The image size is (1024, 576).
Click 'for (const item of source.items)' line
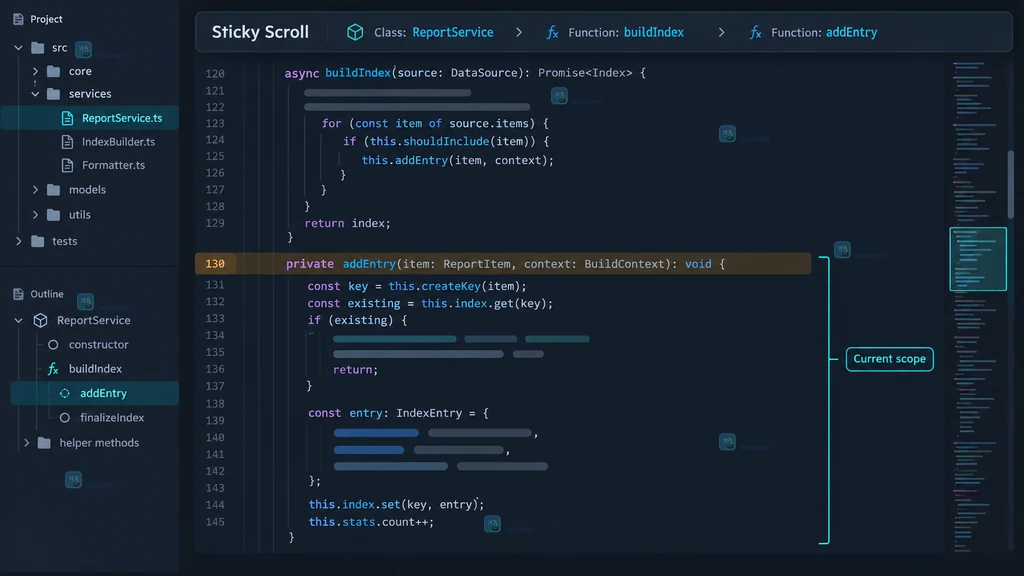(x=435, y=123)
